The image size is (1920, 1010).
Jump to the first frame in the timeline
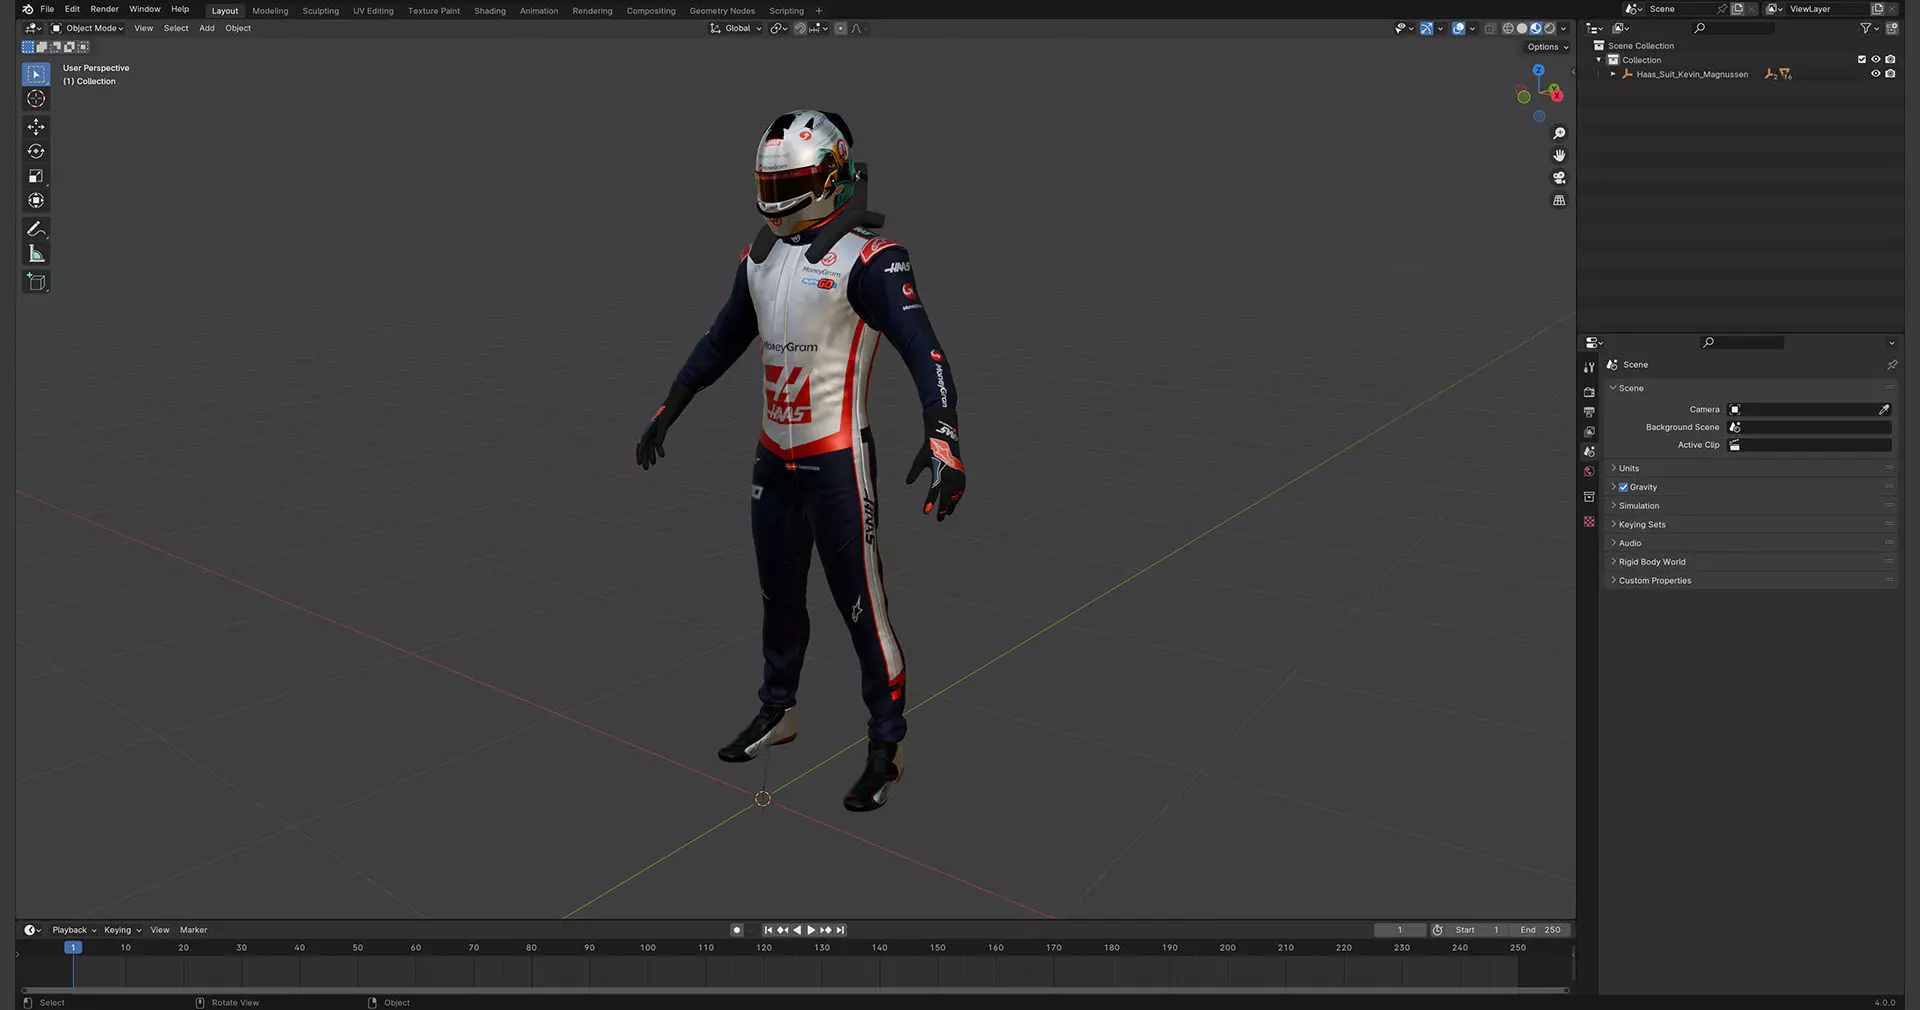tap(768, 930)
